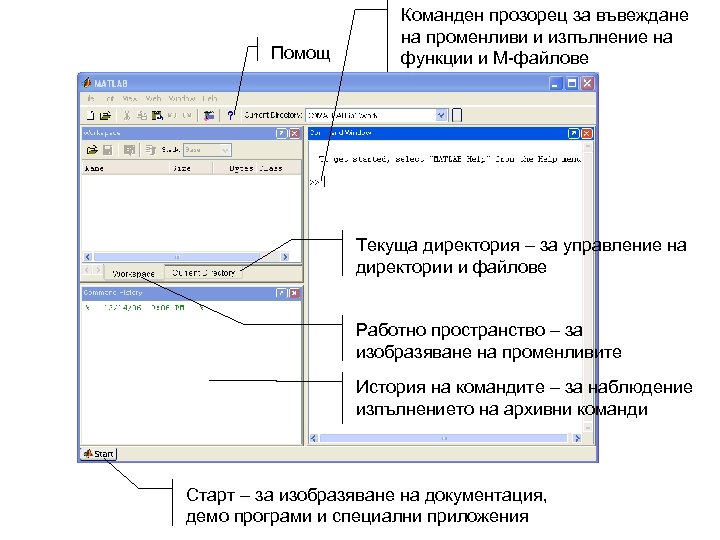This screenshot has height=540, width=720.
Task: Click the MATLAB Start button
Action: tap(99, 454)
